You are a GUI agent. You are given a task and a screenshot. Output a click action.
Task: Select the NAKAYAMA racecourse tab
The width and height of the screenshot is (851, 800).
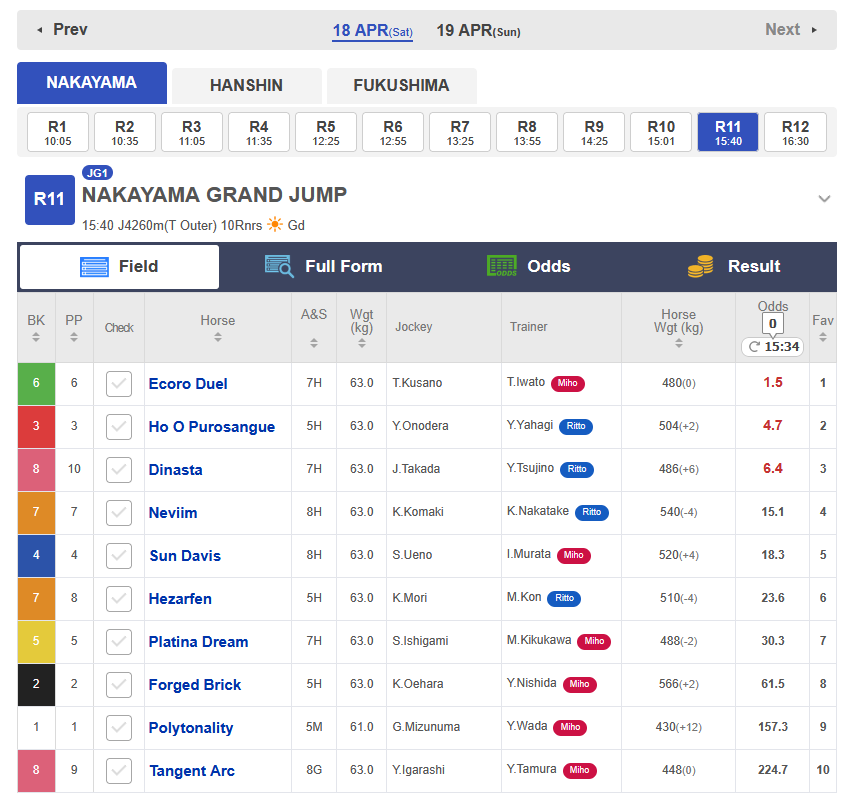[x=92, y=82]
